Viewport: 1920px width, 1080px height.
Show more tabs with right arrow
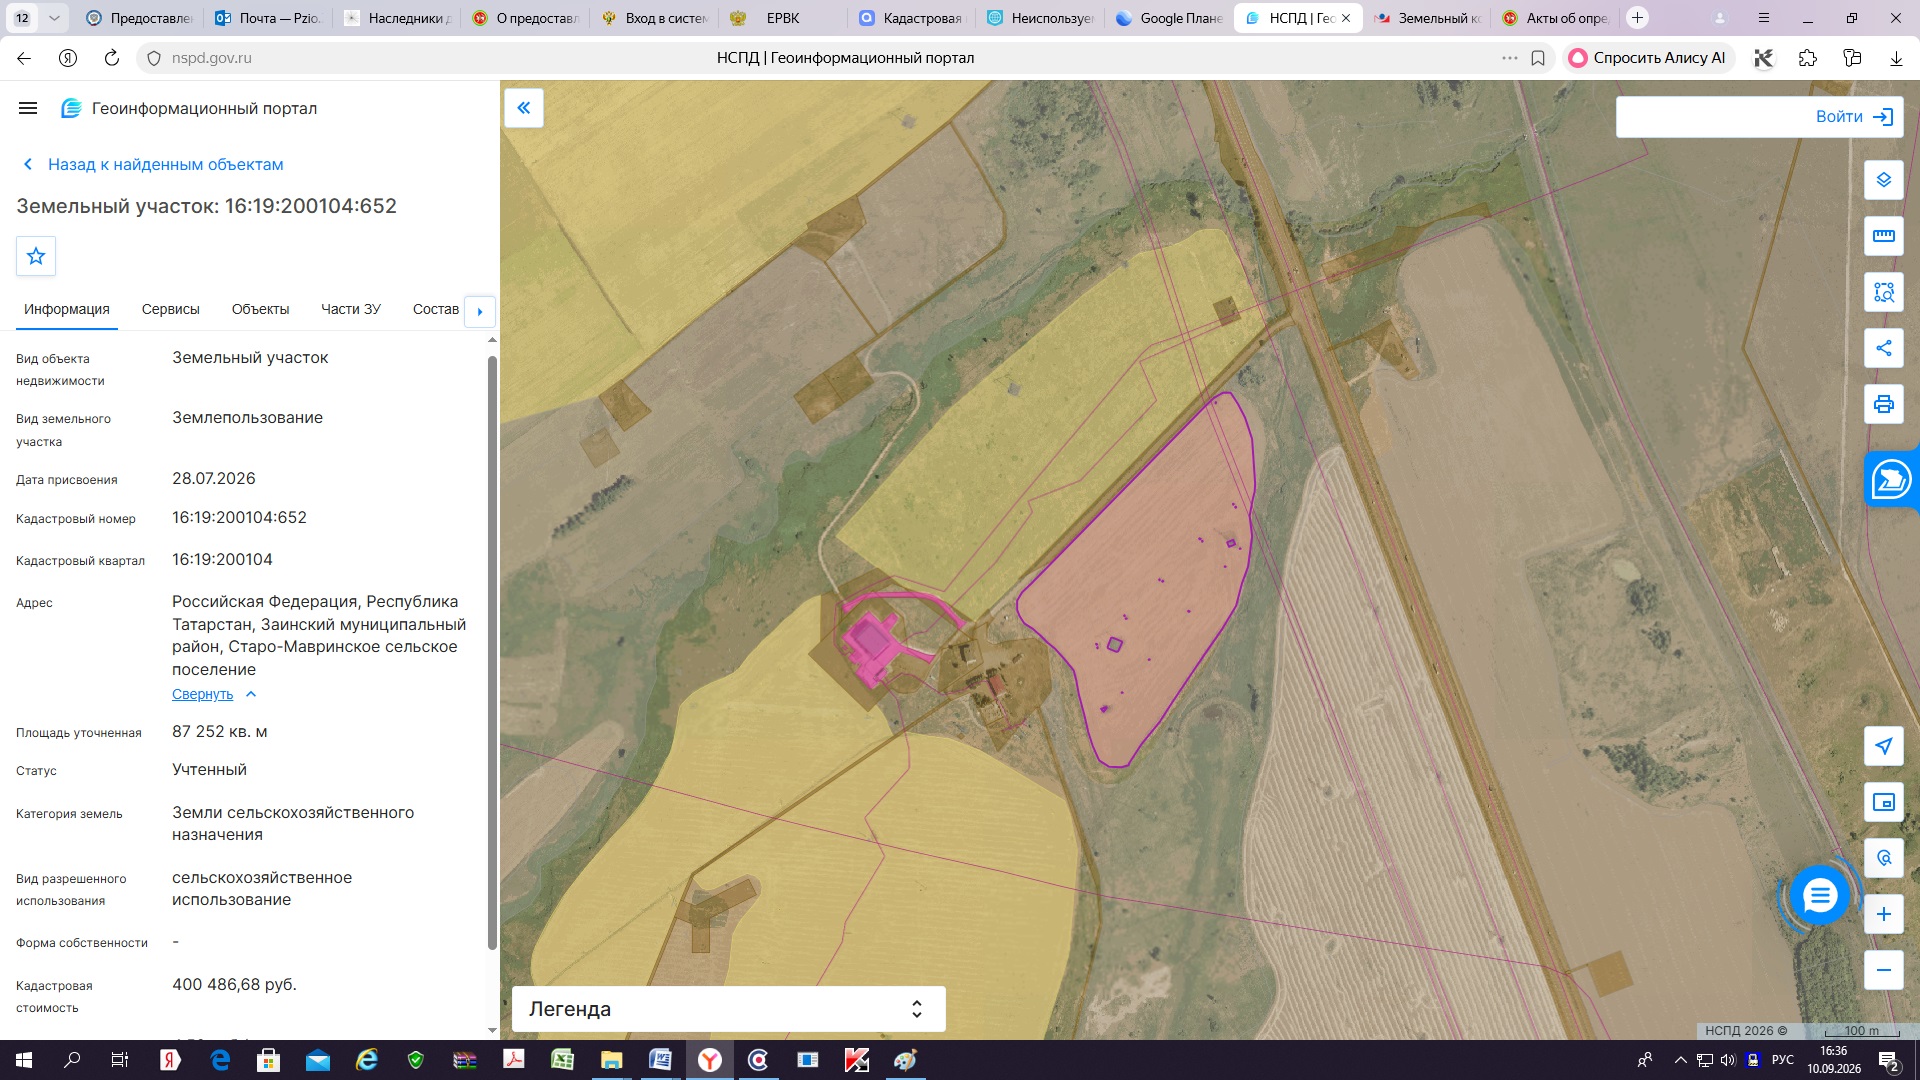480,311
